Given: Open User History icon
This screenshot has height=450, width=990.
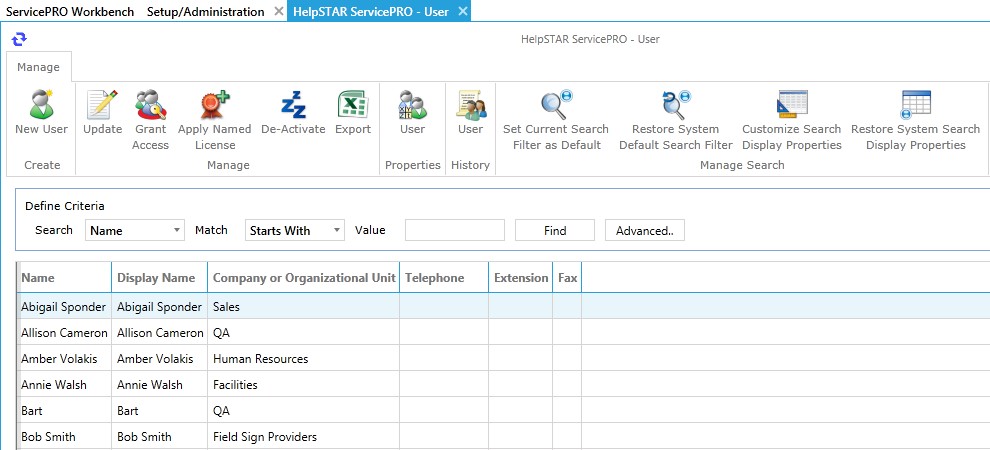Looking at the screenshot, I should click(470, 105).
